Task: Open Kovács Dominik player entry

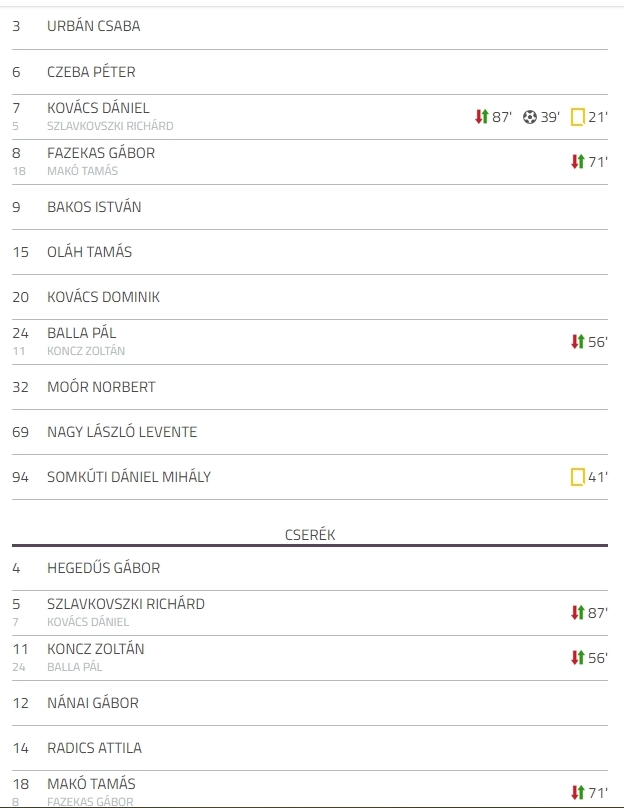Action: tap(103, 297)
